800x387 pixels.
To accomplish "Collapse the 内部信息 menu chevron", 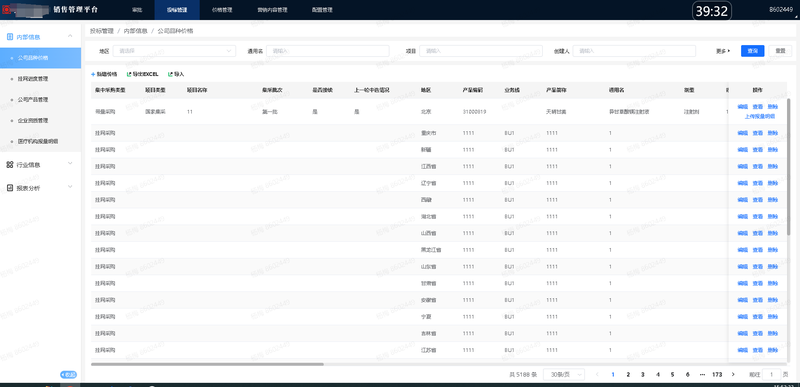I will tap(70, 36).
